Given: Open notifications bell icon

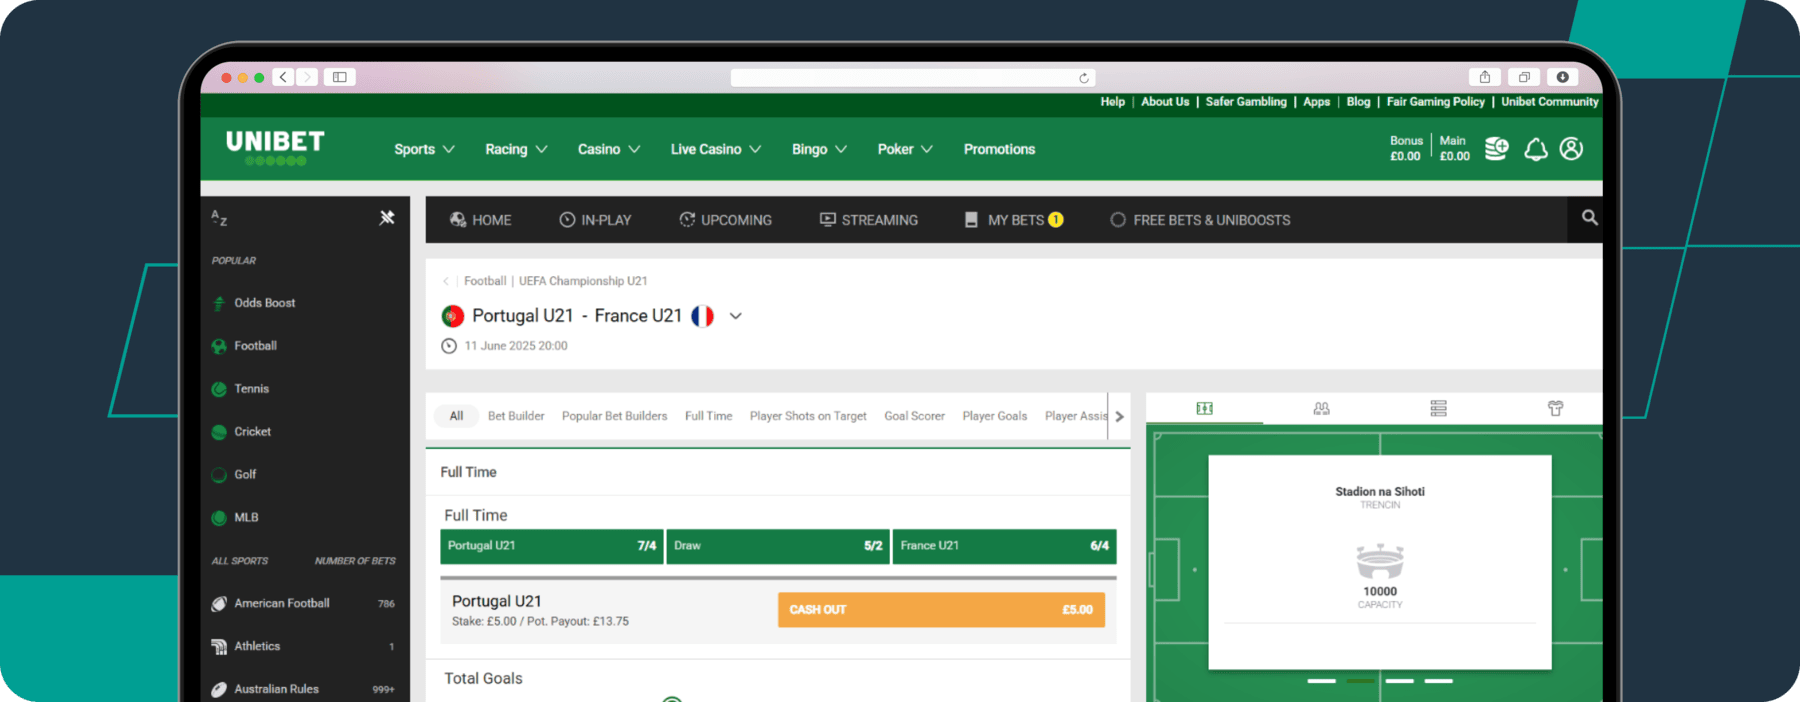Looking at the screenshot, I should pyautogui.click(x=1536, y=149).
